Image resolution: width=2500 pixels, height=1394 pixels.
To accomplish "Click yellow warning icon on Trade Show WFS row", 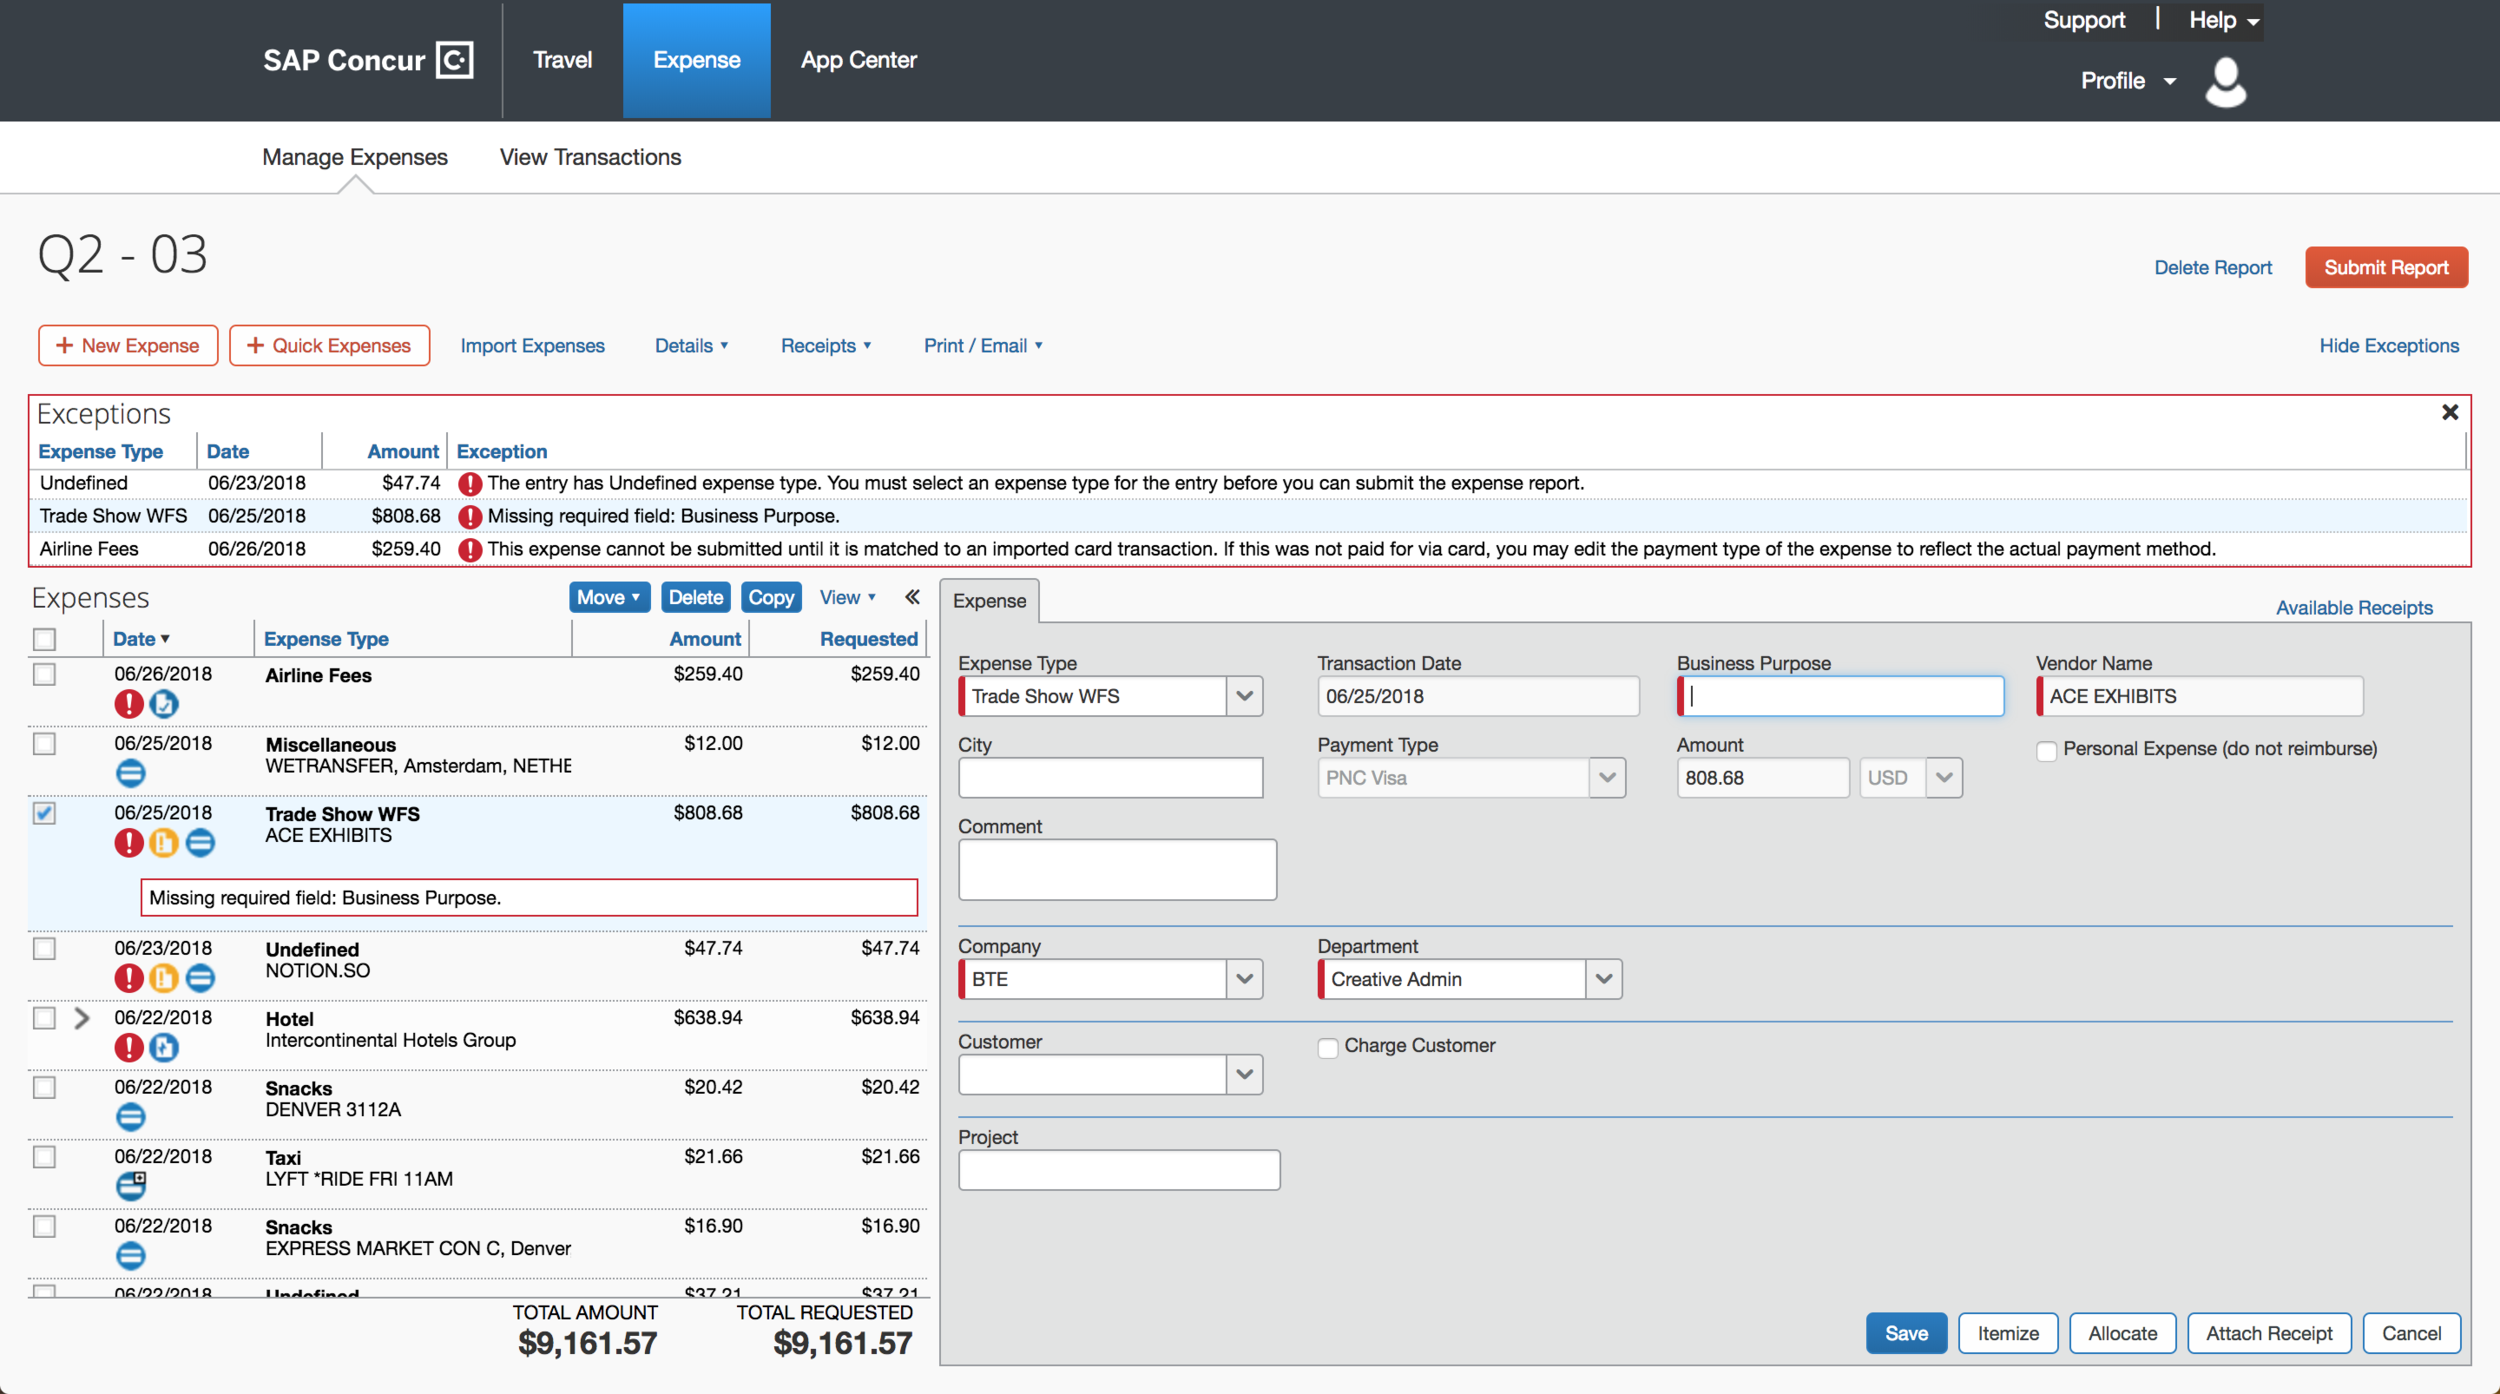I will tap(164, 843).
